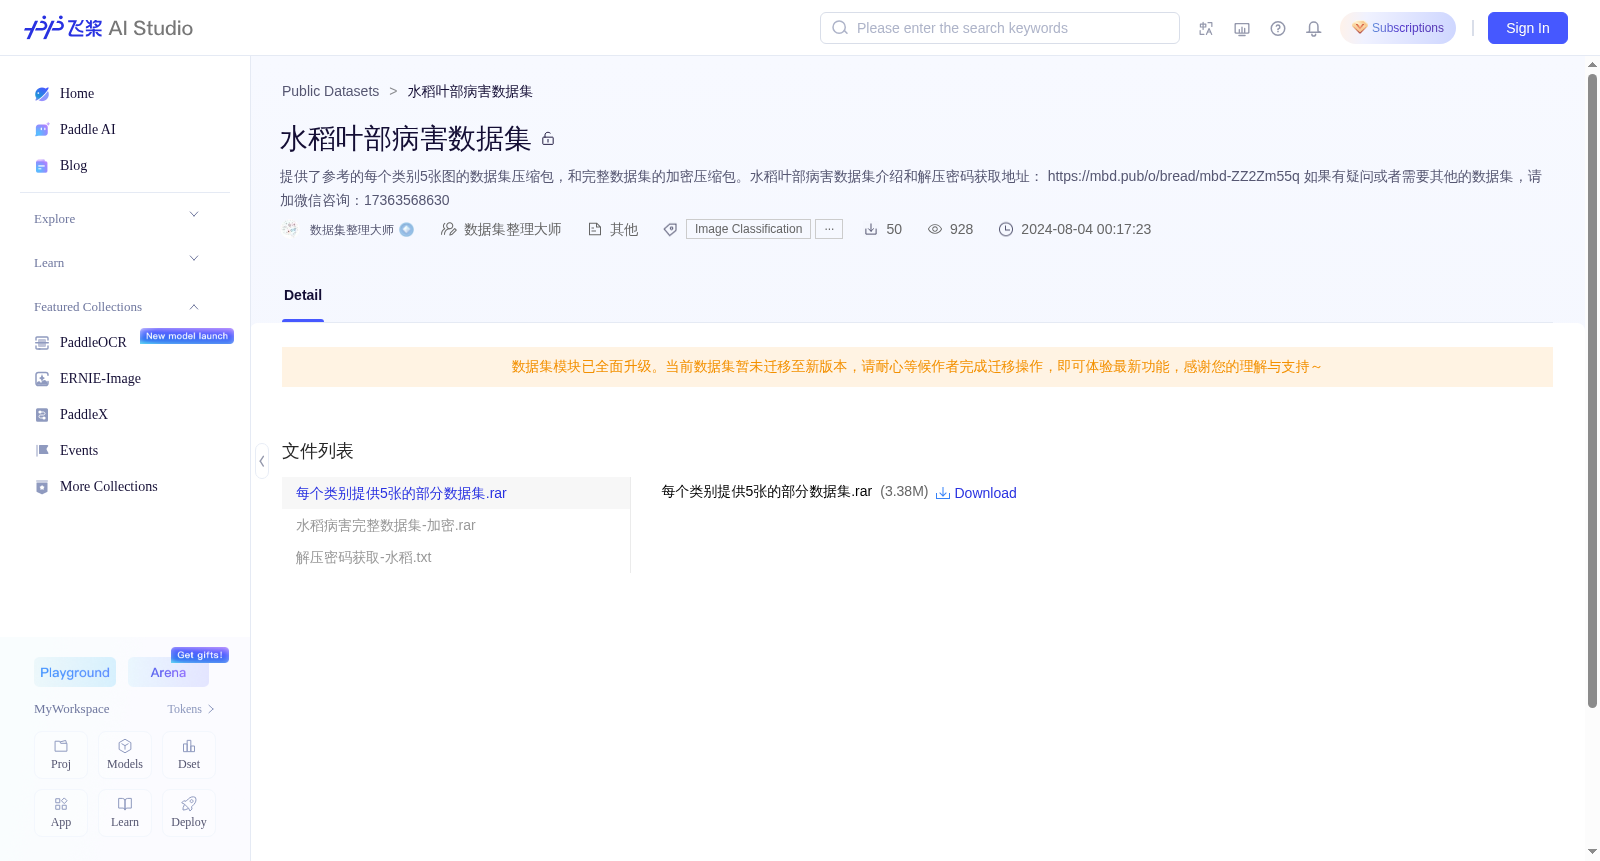Open App in MyWorkspace
This screenshot has width=1600, height=861.
[x=61, y=813]
